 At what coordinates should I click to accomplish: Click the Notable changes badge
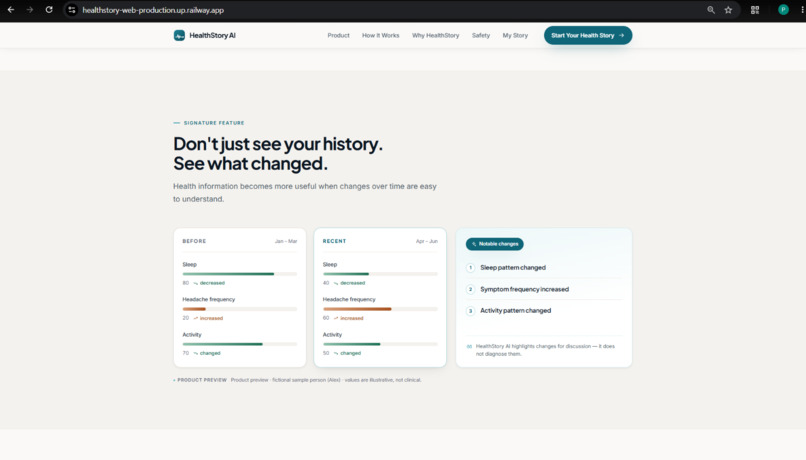tap(494, 244)
